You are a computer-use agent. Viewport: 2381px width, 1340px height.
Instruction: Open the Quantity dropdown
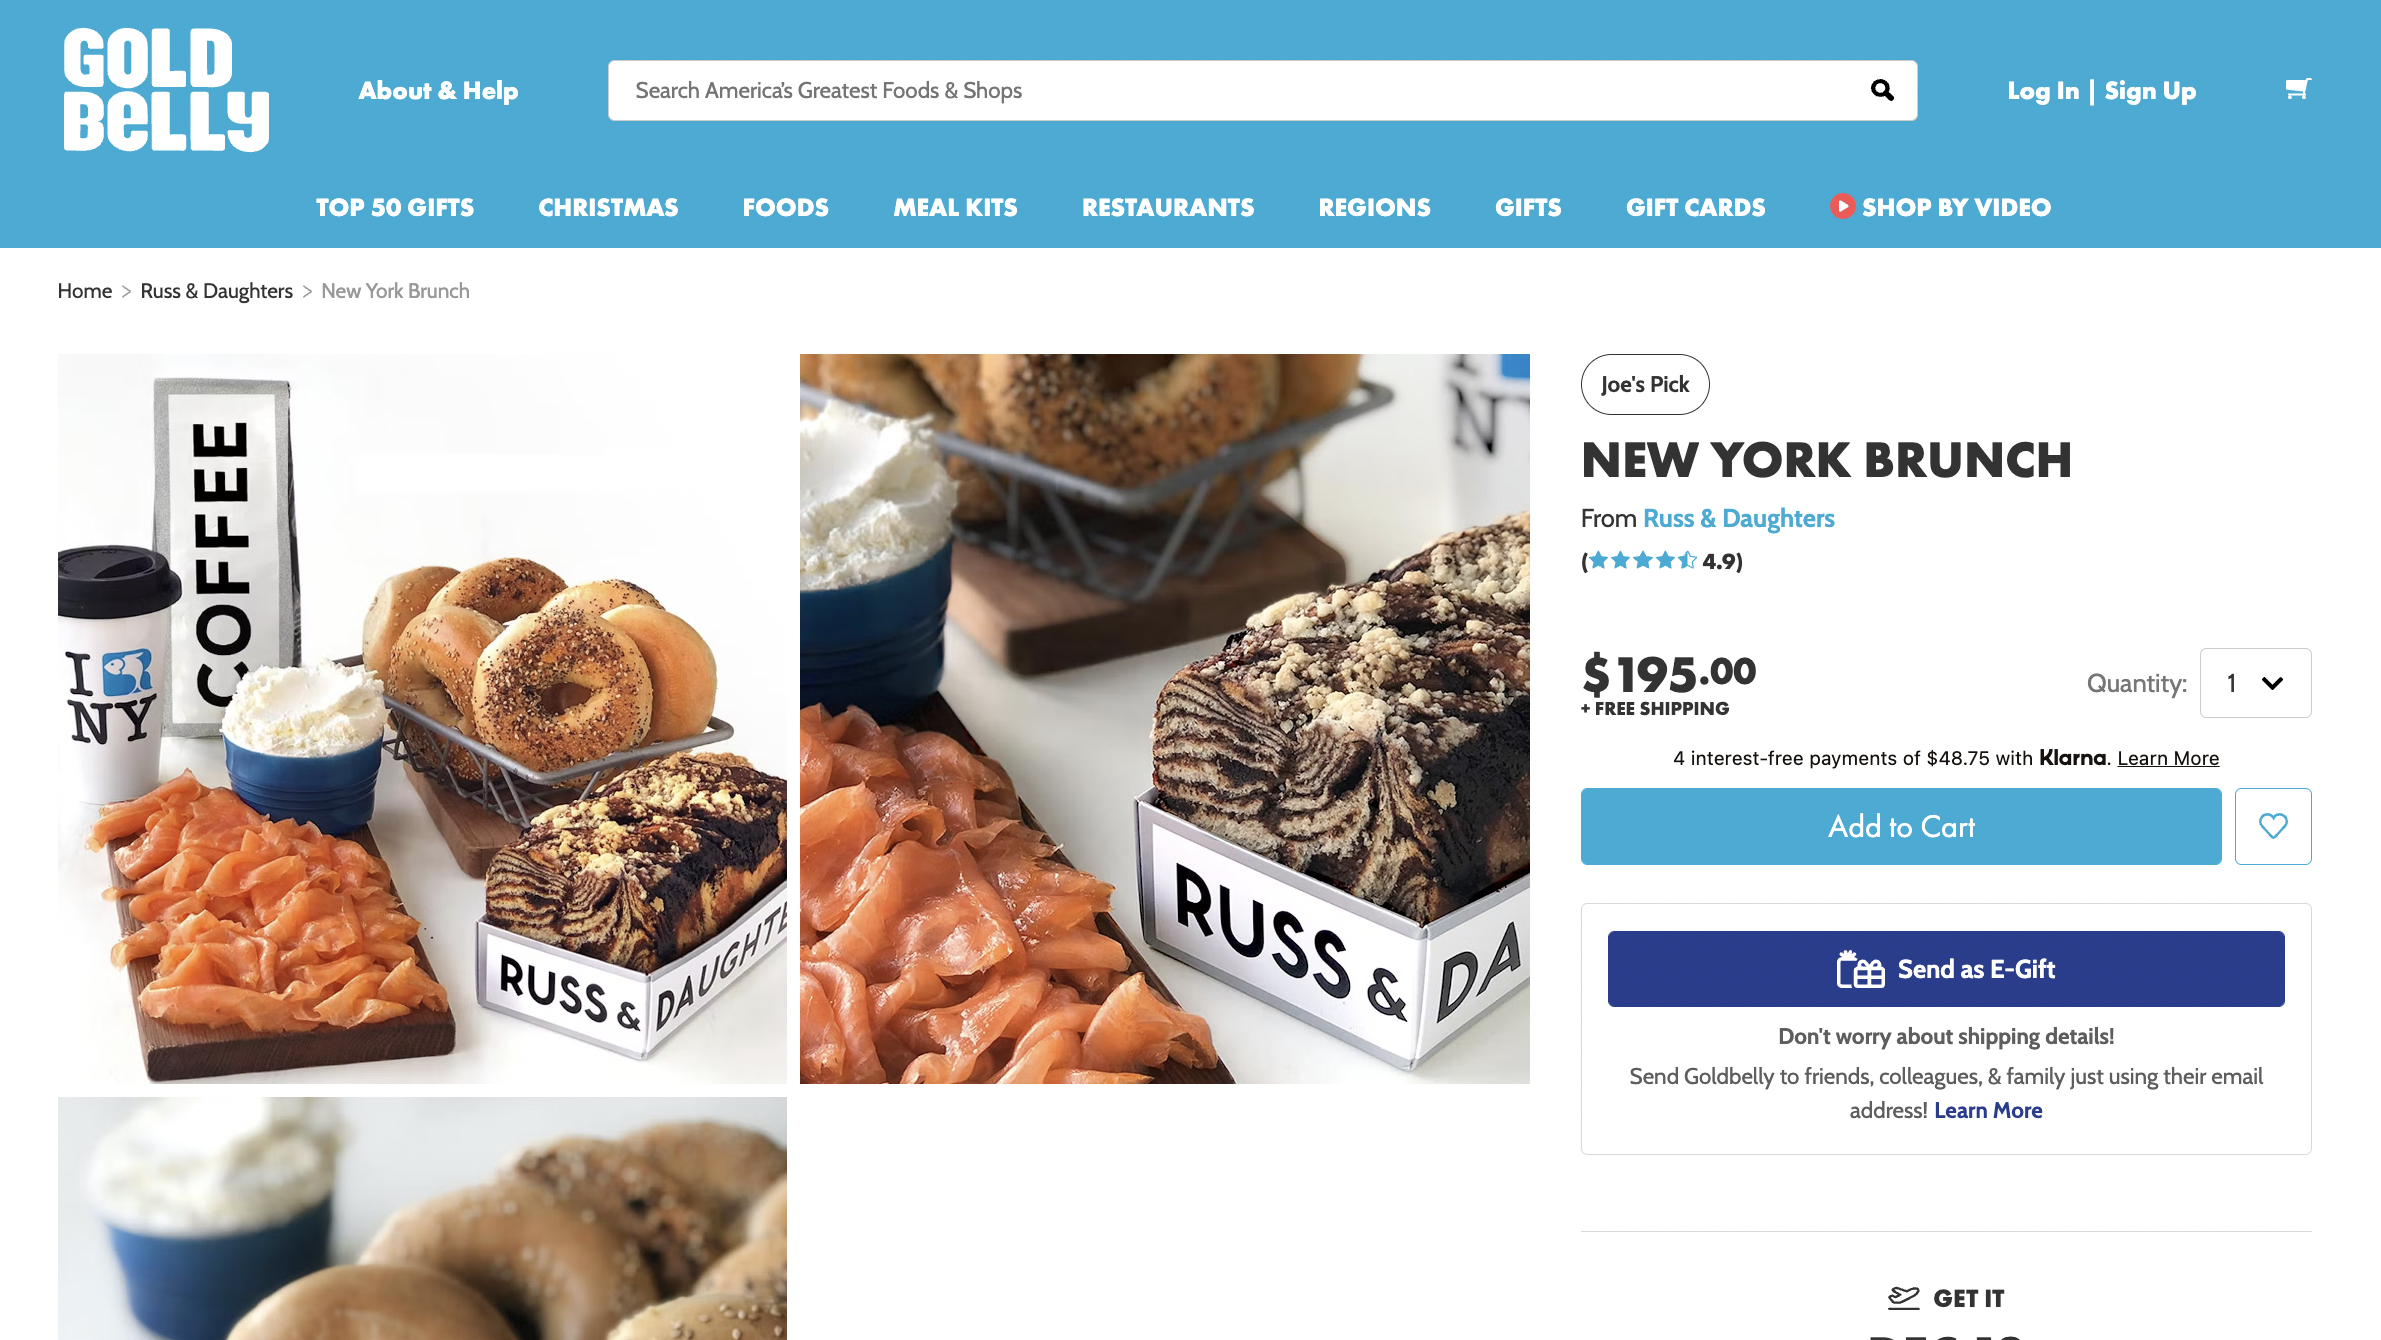(x=2255, y=683)
